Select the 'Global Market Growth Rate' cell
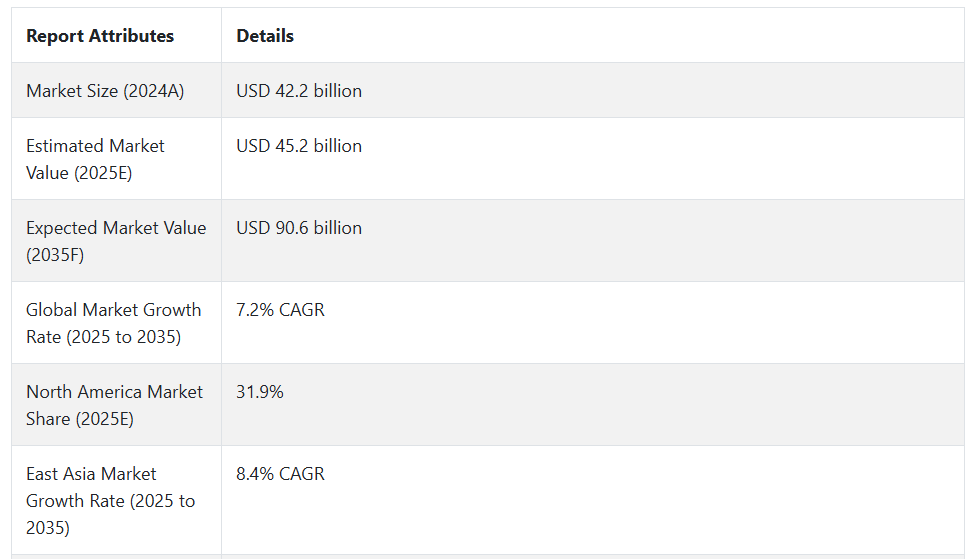 (117, 323)
